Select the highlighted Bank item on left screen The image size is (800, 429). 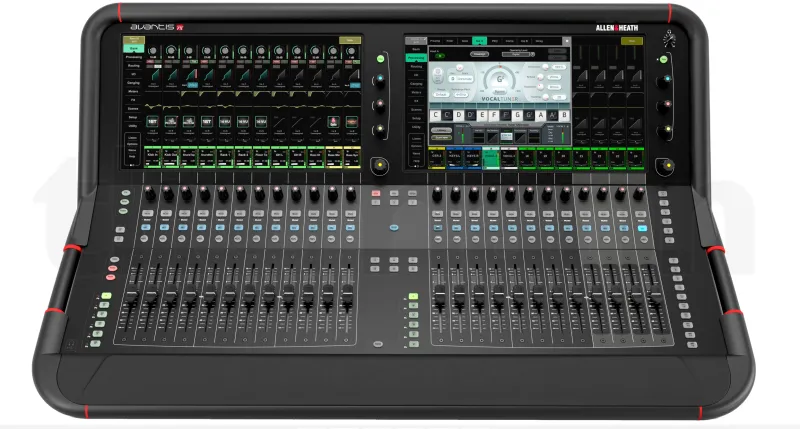pos(134,48)
